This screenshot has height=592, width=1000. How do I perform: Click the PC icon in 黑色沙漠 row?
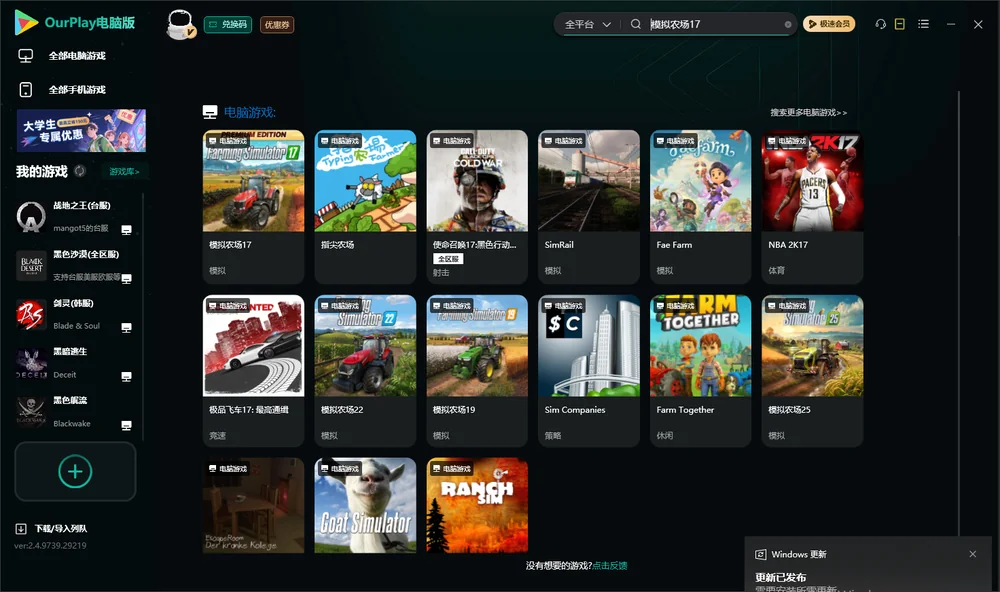(126, 278)
